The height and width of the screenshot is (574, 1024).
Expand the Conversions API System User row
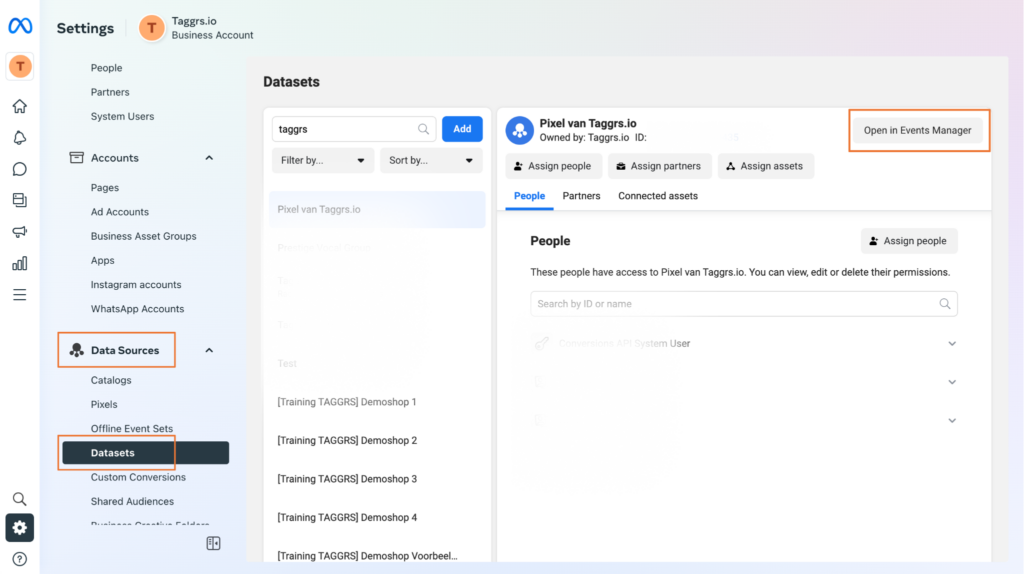click(x=952, y=343)
